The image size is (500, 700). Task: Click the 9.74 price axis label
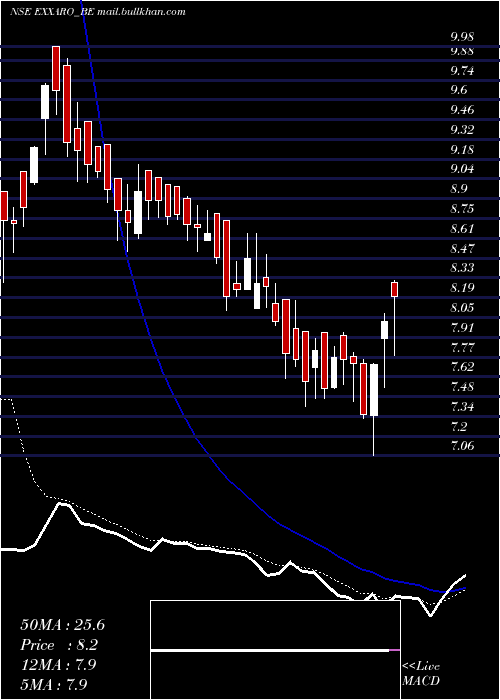pos(462,71)
